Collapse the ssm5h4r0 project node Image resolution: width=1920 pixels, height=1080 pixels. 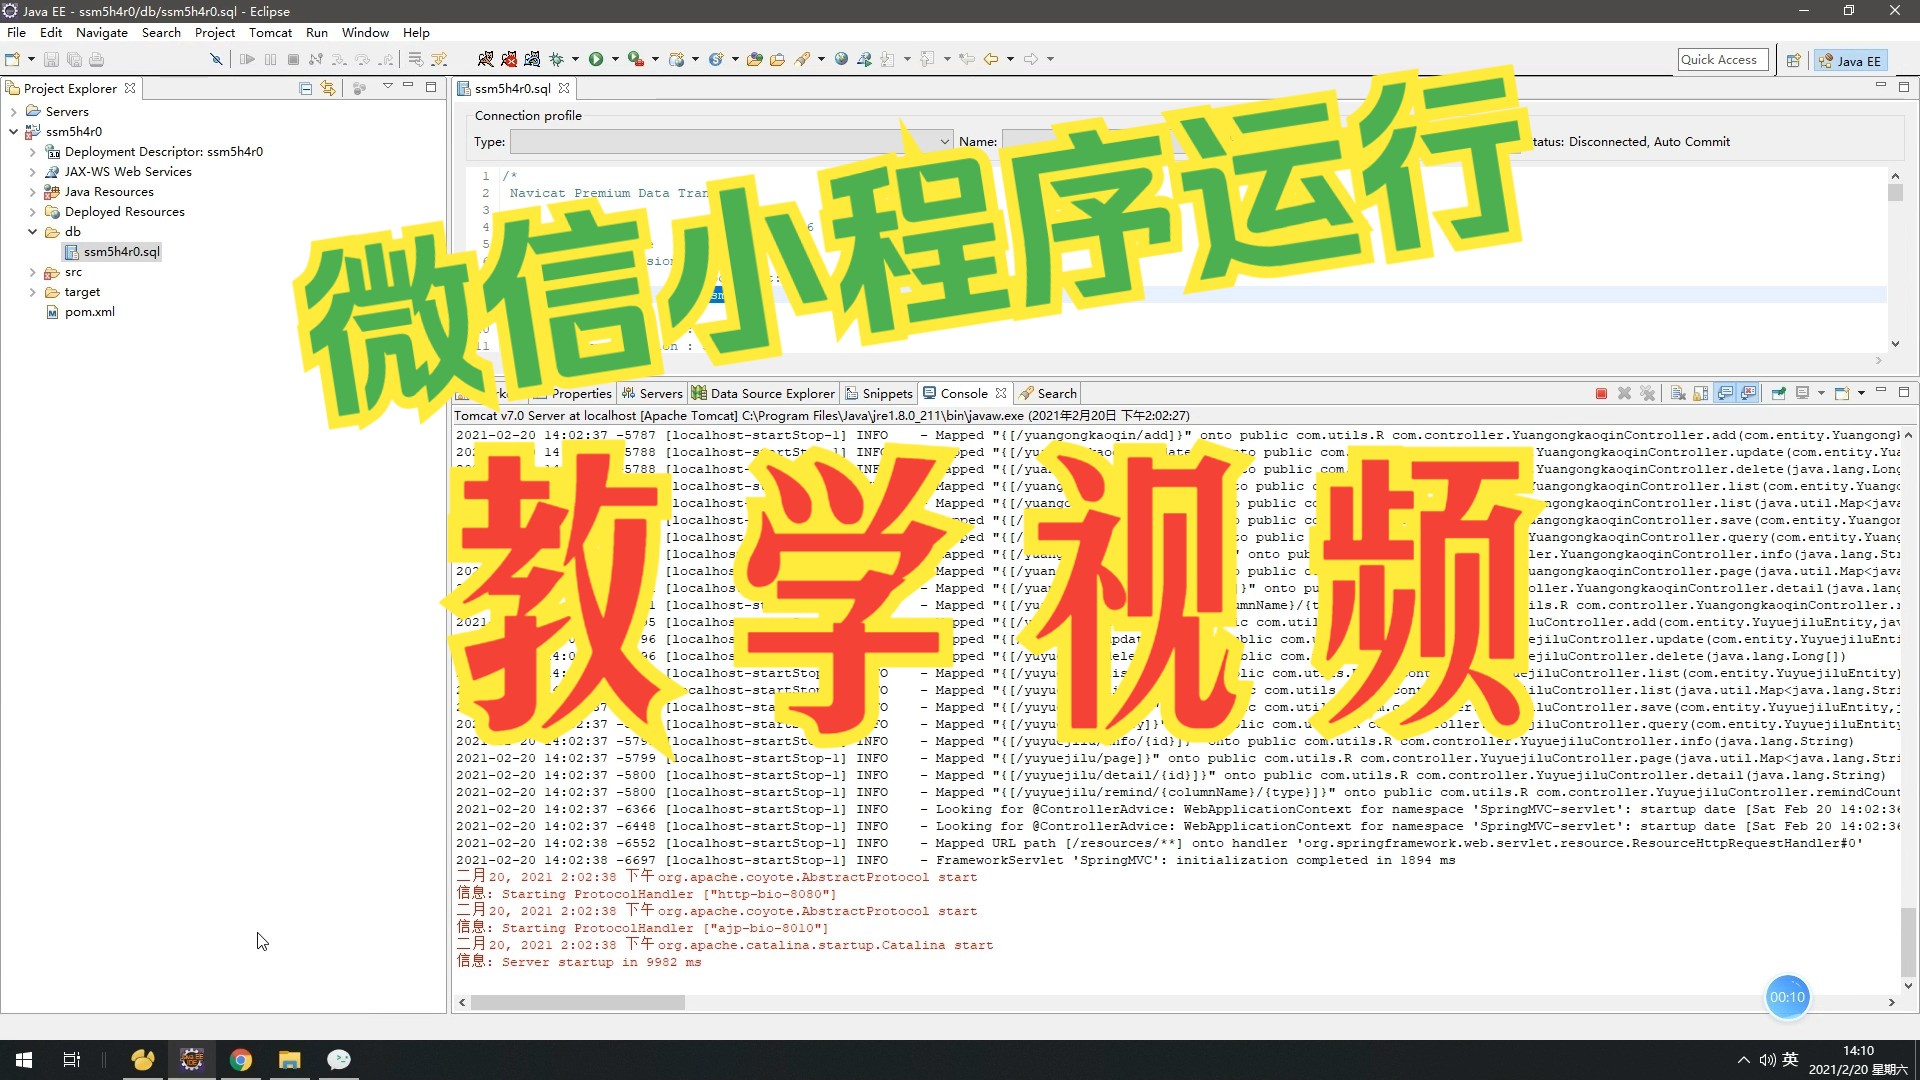click(12, 131)
